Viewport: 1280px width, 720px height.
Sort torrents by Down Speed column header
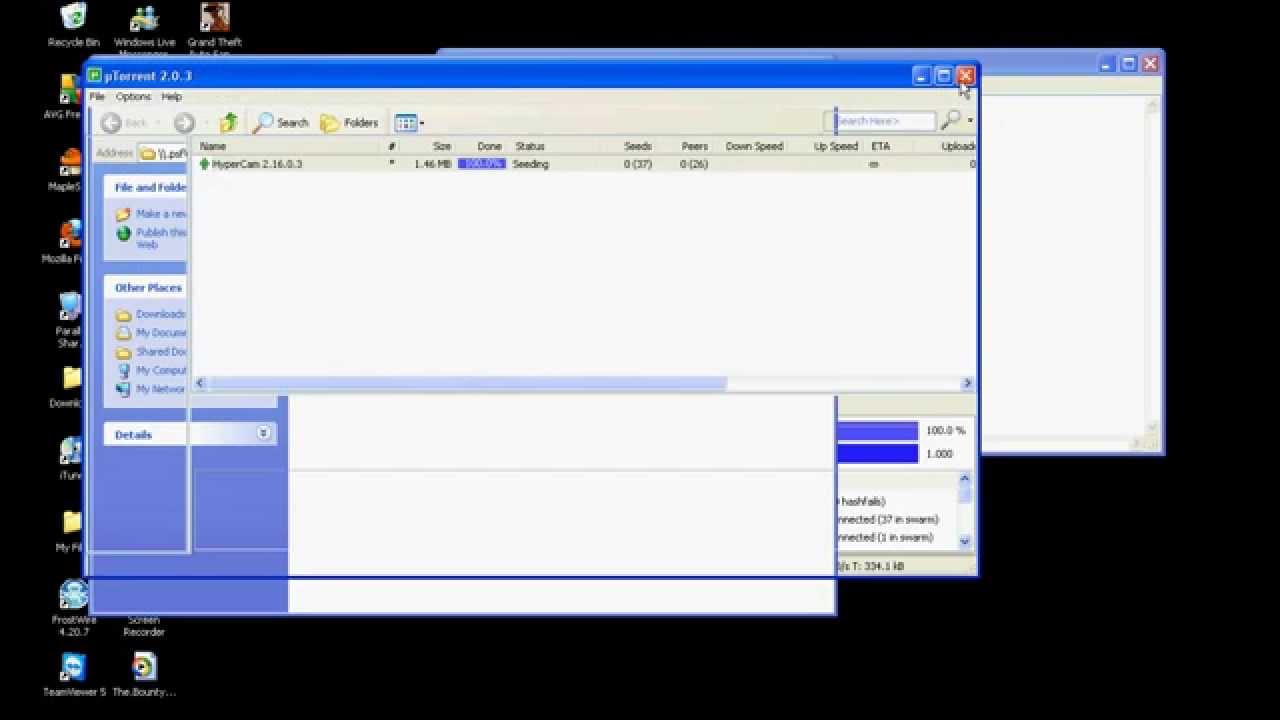coord(753,146)
